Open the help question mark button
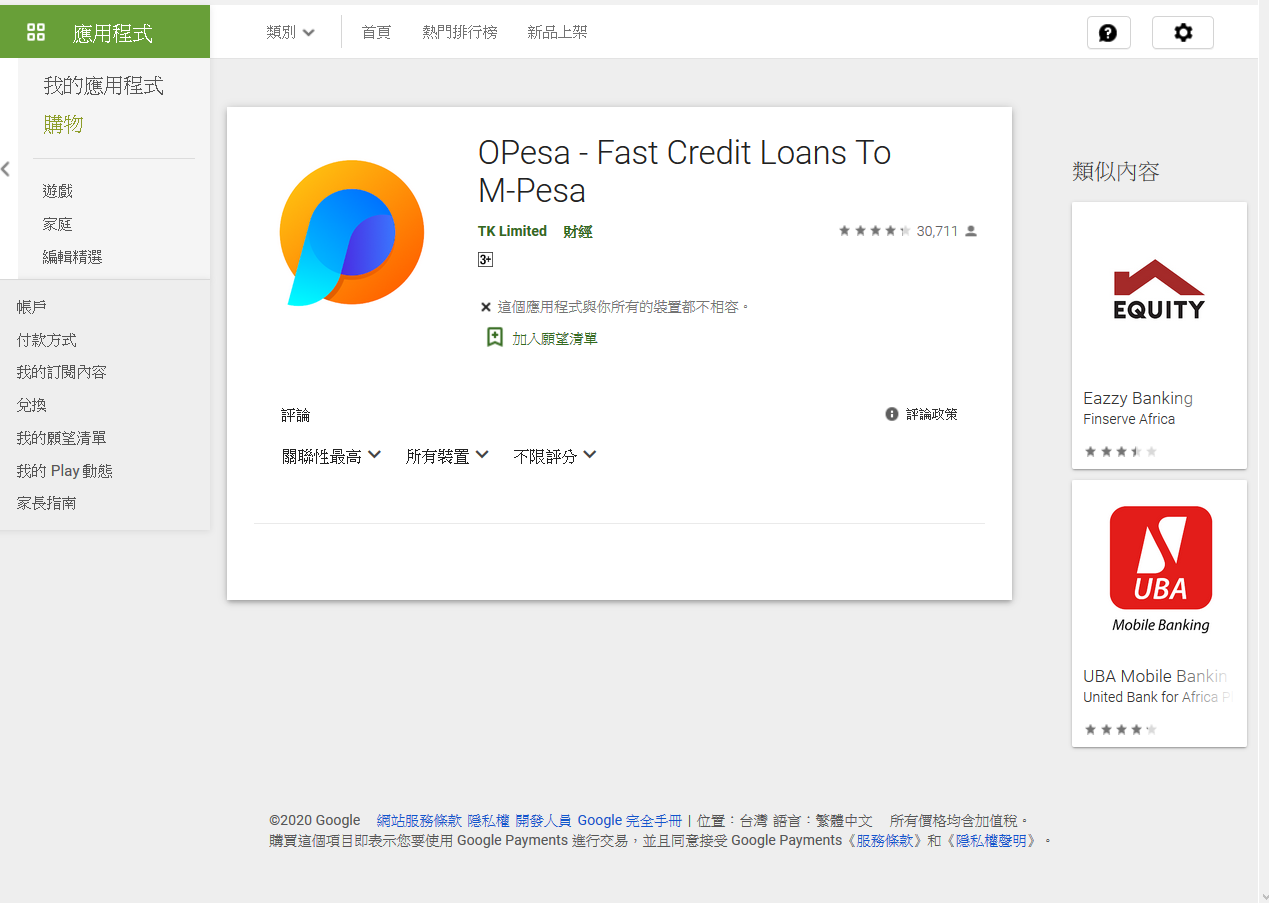Viewport: 1269px width, 903px height. click(1108, 32)
